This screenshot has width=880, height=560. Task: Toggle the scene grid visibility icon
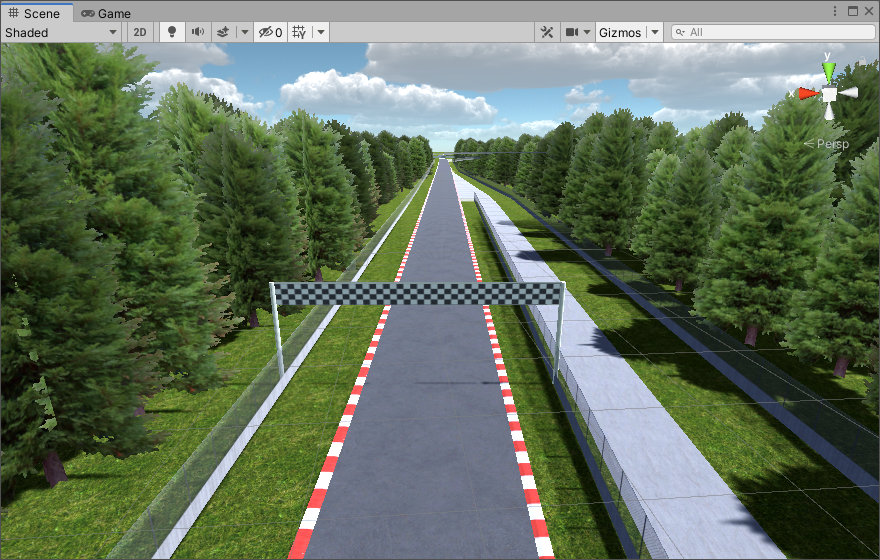coord(299,33)
